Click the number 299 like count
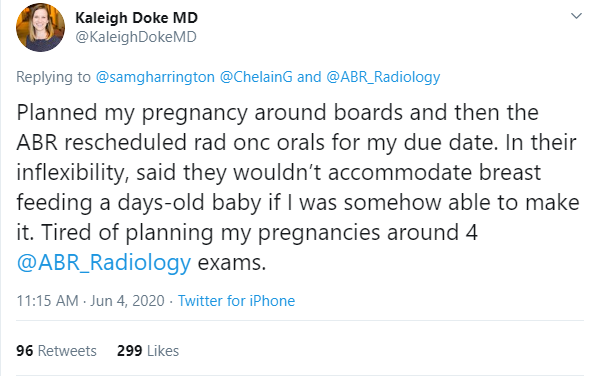 129,351
